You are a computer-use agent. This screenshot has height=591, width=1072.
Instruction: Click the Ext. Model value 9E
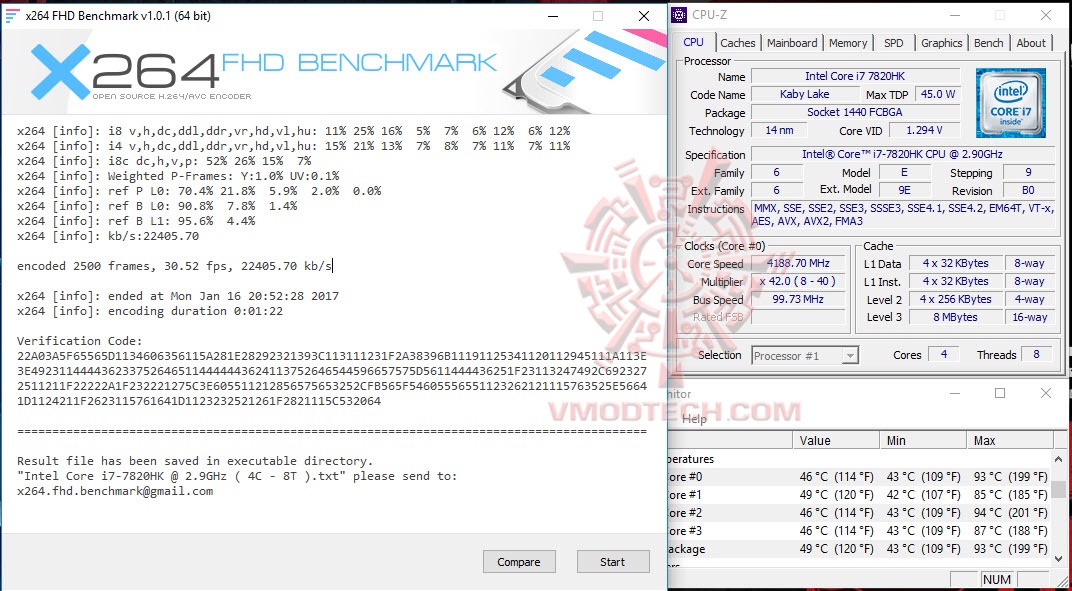(x=904, y=190)
